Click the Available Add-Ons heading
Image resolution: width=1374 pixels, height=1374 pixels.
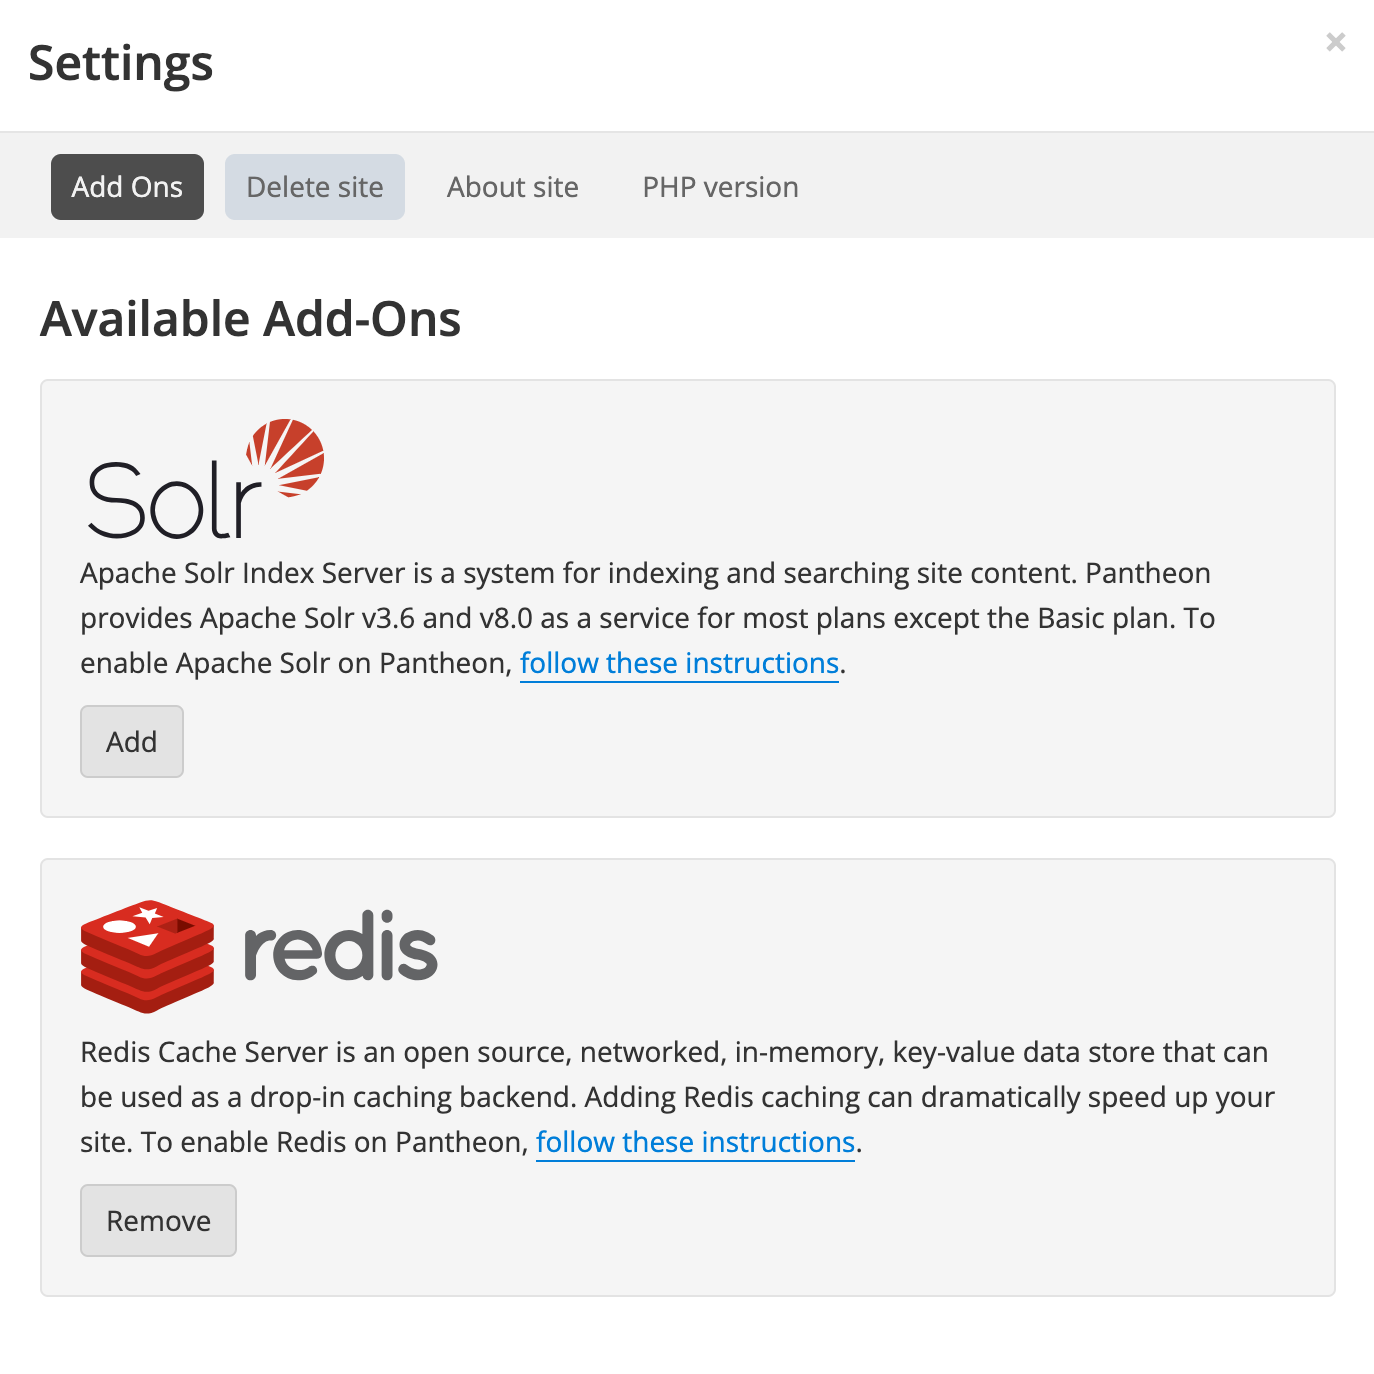tap(250, 319)
